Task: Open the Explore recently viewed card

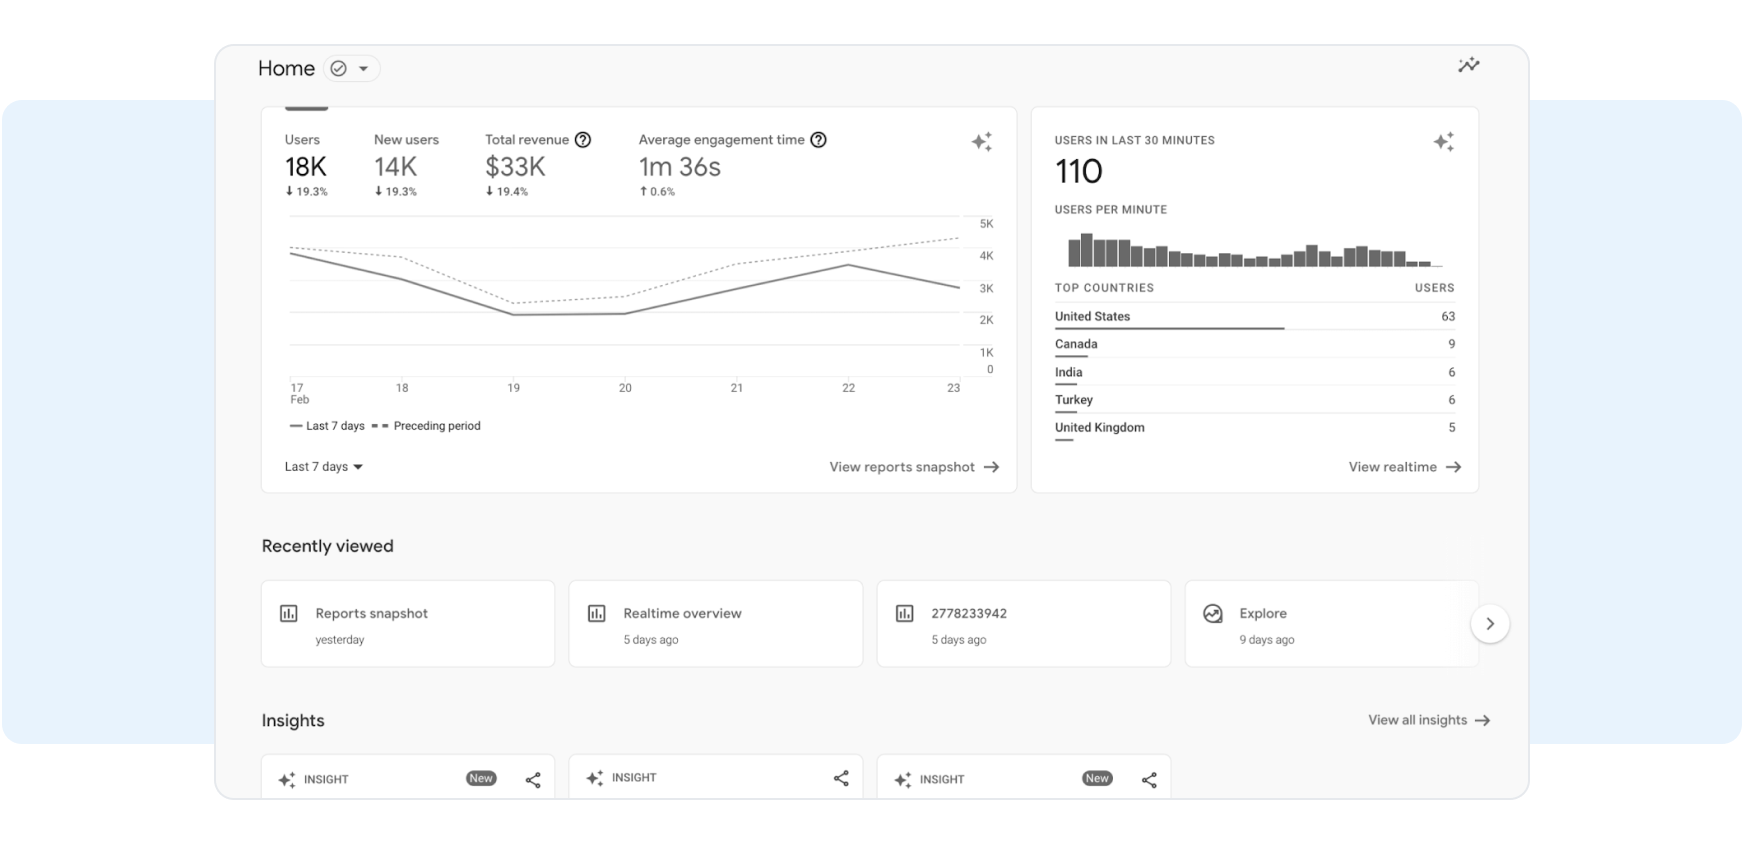Action: 1330,624
